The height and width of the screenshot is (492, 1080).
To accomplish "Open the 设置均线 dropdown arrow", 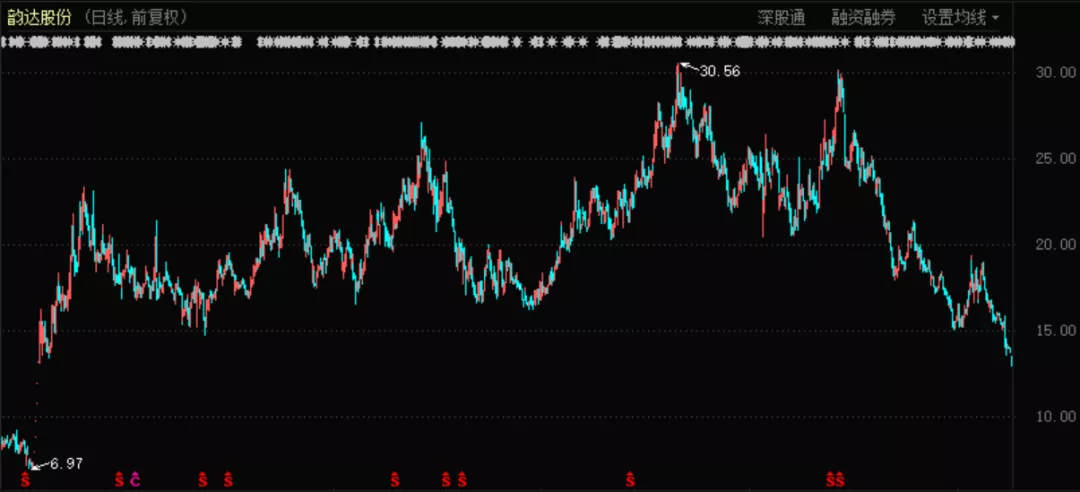I will (996, 17).
